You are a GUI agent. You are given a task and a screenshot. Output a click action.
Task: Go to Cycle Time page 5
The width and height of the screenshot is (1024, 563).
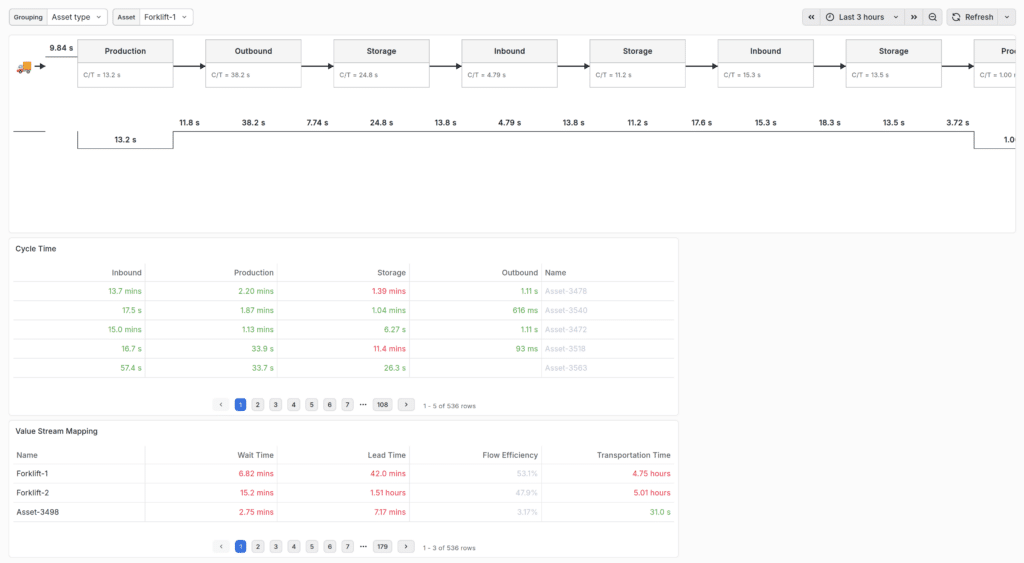[x=312, y=405]
